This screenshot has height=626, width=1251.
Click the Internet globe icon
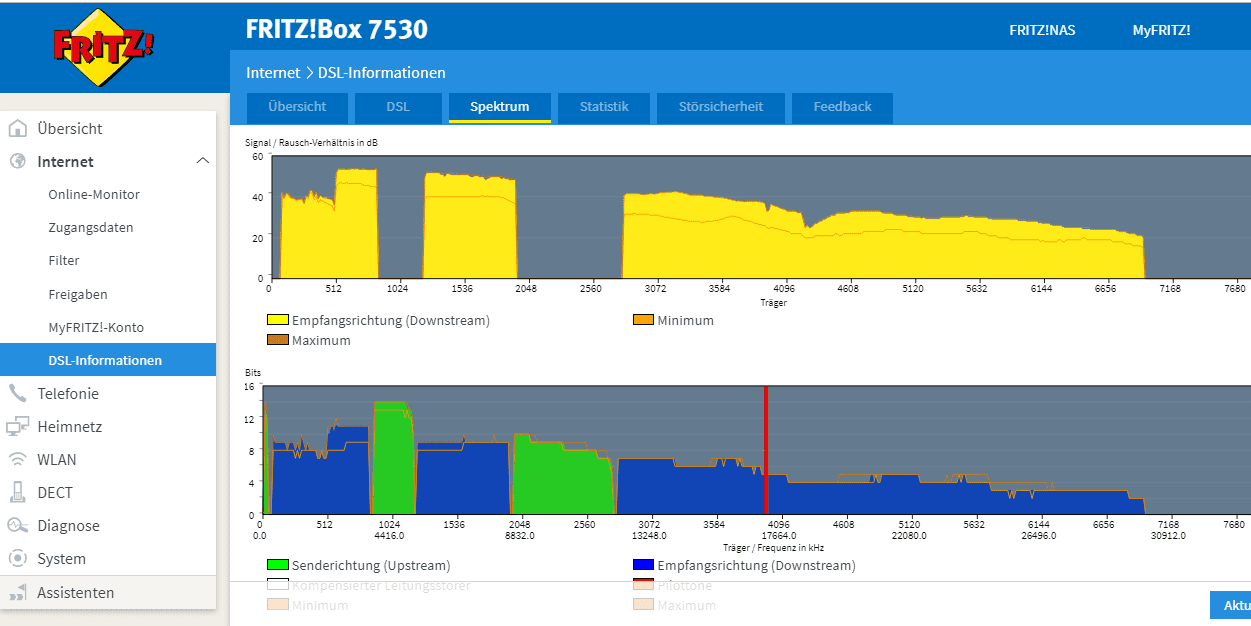point(17,161)
